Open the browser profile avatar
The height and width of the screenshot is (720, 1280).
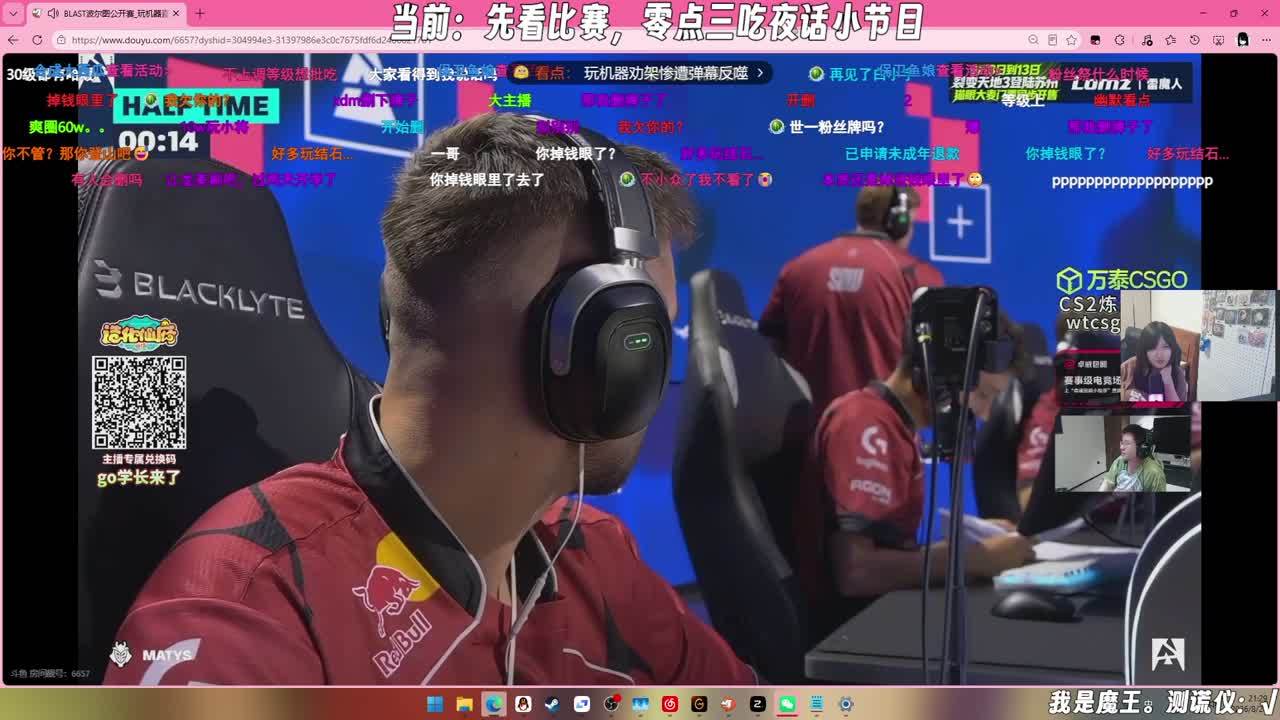click(x=1242, y=40)
